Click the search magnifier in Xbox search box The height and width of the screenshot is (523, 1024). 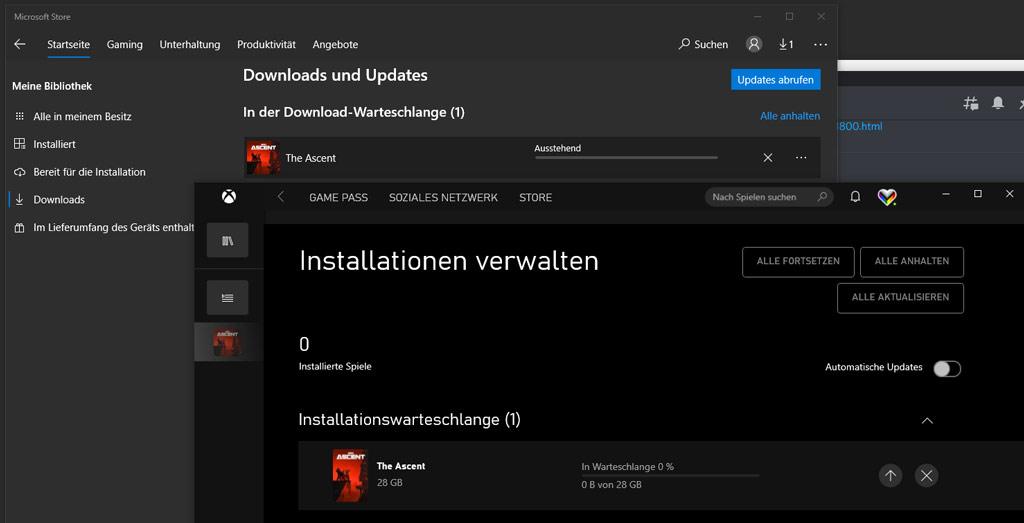tap(822, 197)
